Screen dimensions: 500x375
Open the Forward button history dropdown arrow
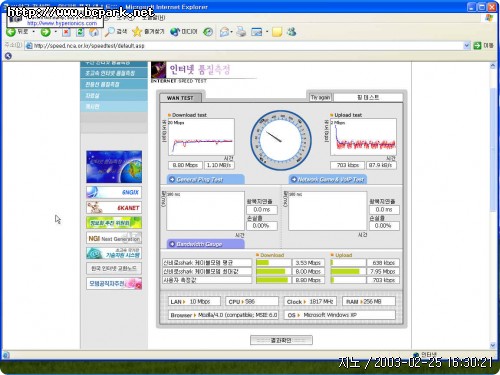point(55,32)
